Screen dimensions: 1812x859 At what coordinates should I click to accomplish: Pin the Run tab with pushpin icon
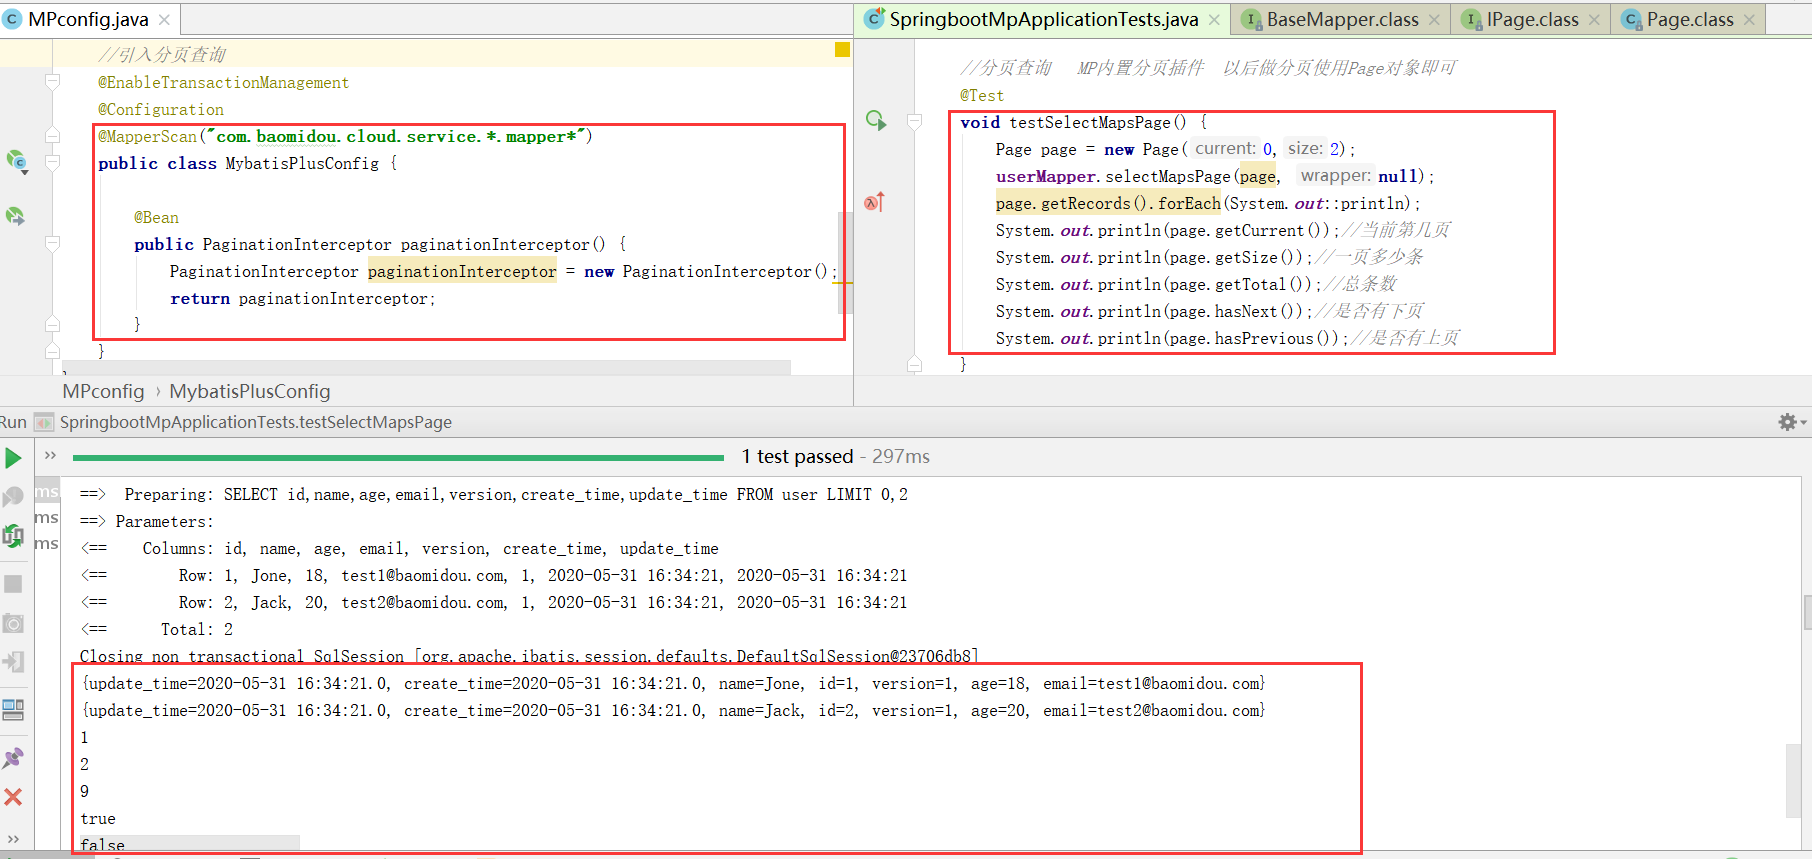coord(13,758)
